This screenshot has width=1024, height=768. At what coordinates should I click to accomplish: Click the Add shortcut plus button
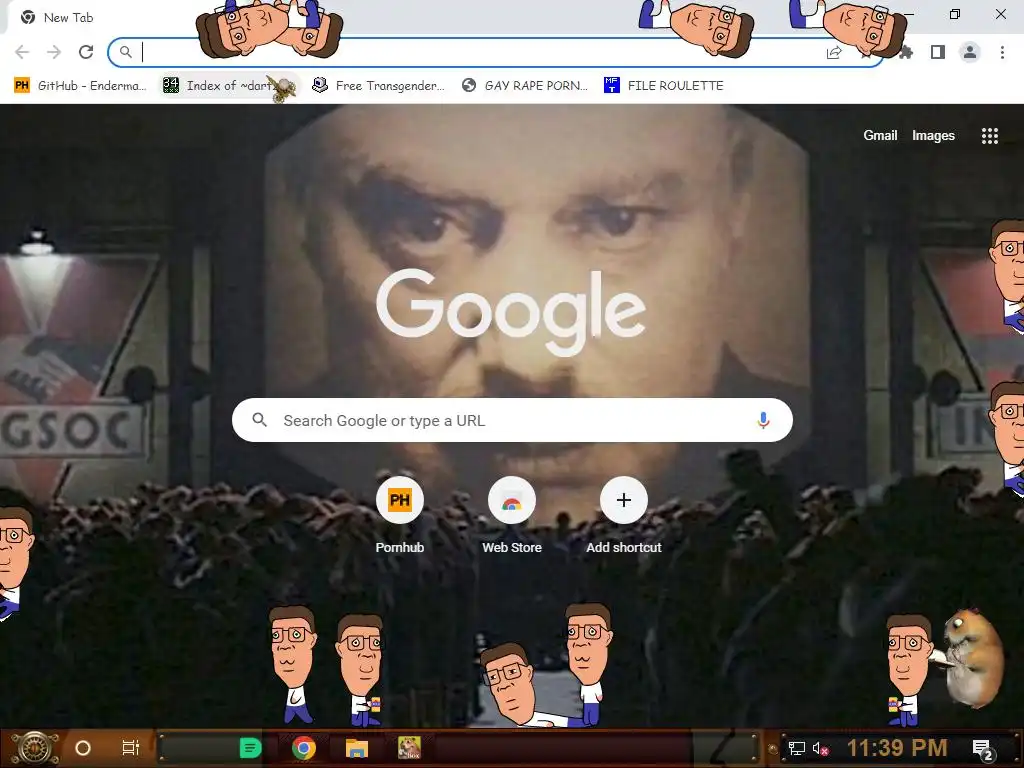(x=624, y=500)
